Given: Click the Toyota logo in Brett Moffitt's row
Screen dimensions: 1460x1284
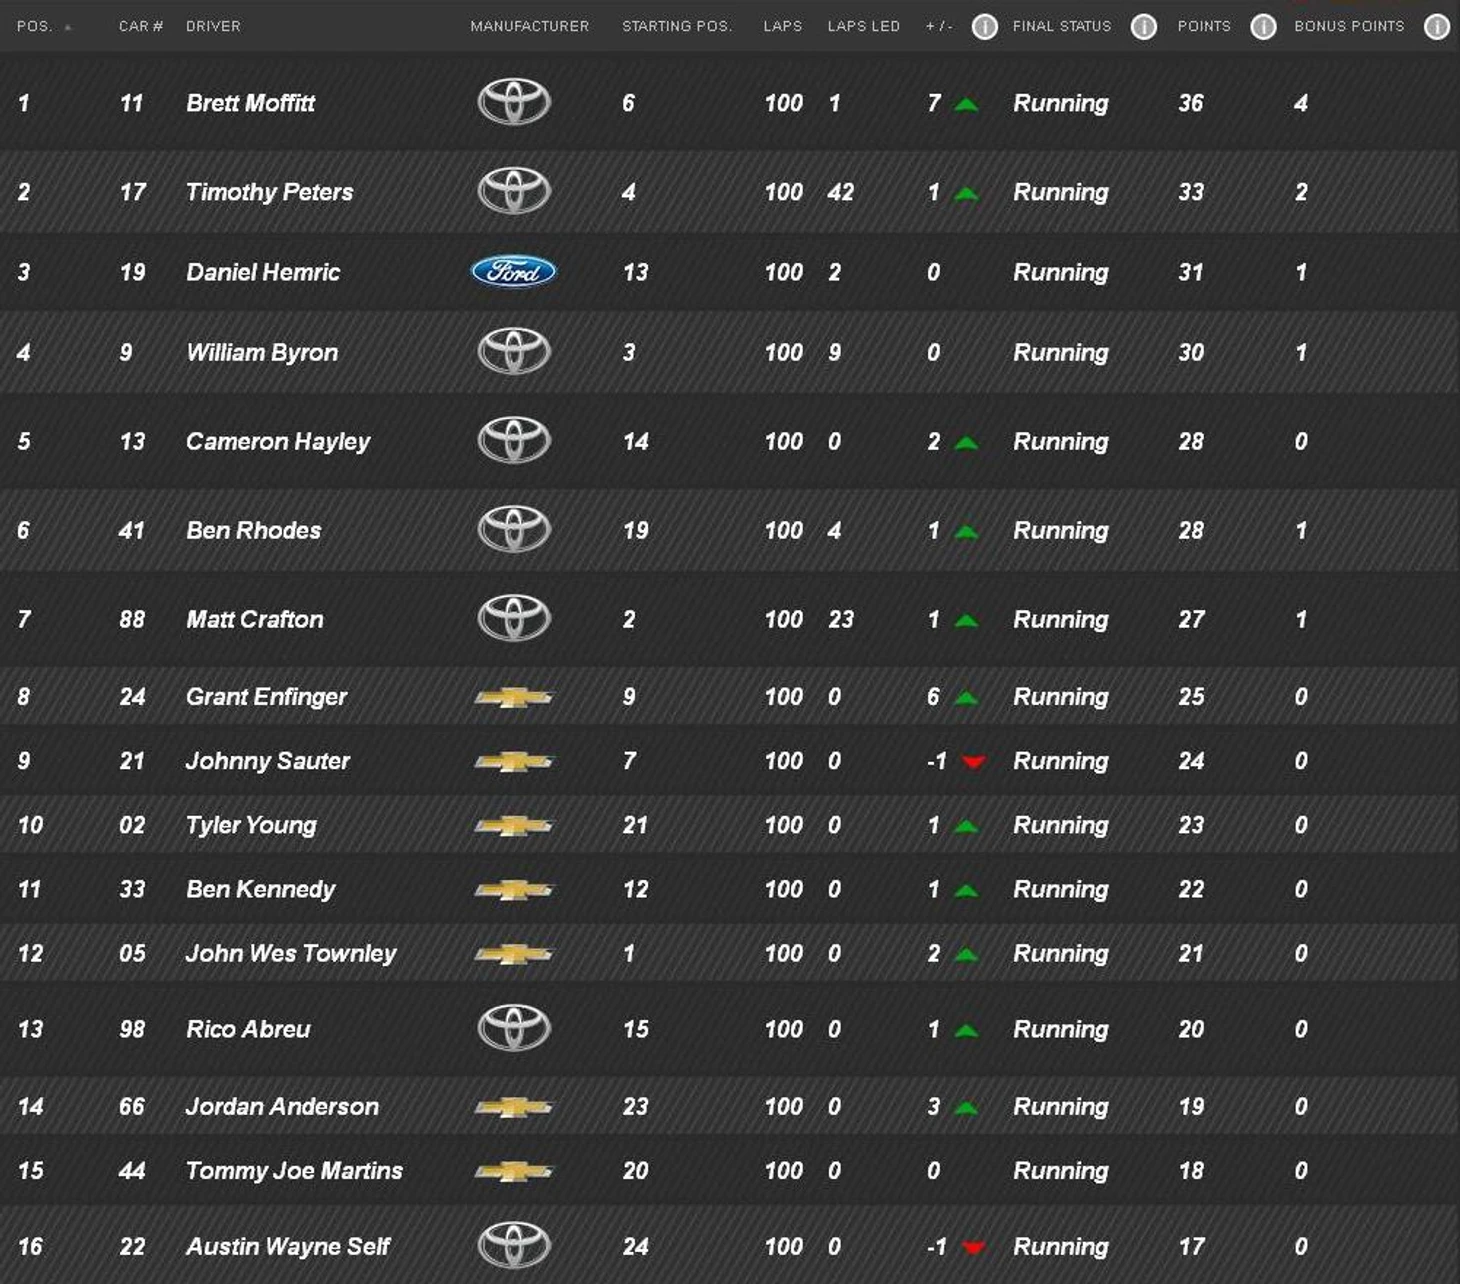Looking at the screenshot, I should pos(514,102).
